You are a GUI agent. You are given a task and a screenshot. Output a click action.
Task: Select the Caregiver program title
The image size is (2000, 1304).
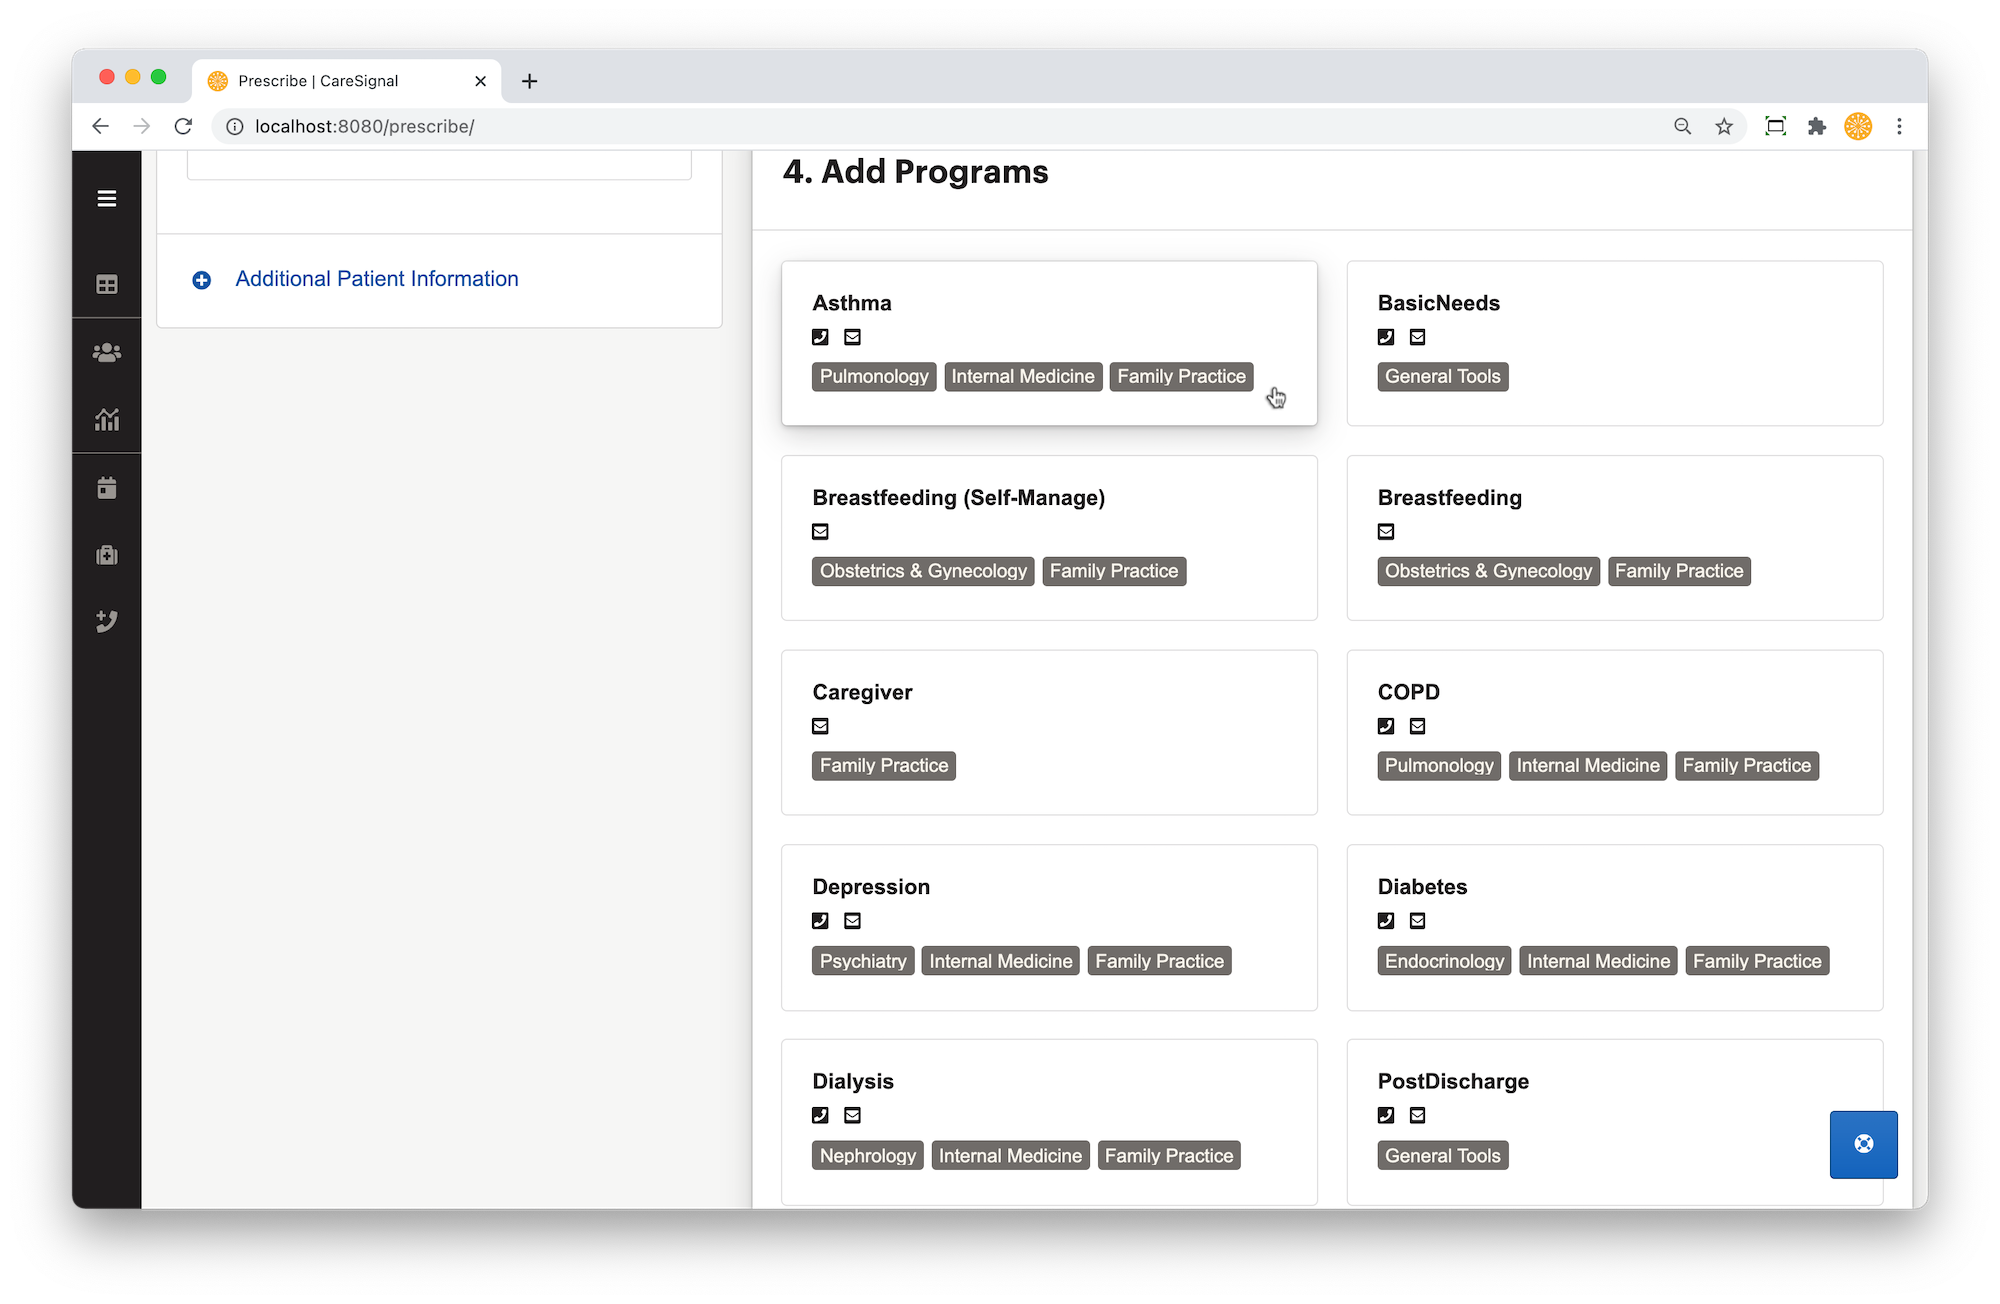(862, 692)
